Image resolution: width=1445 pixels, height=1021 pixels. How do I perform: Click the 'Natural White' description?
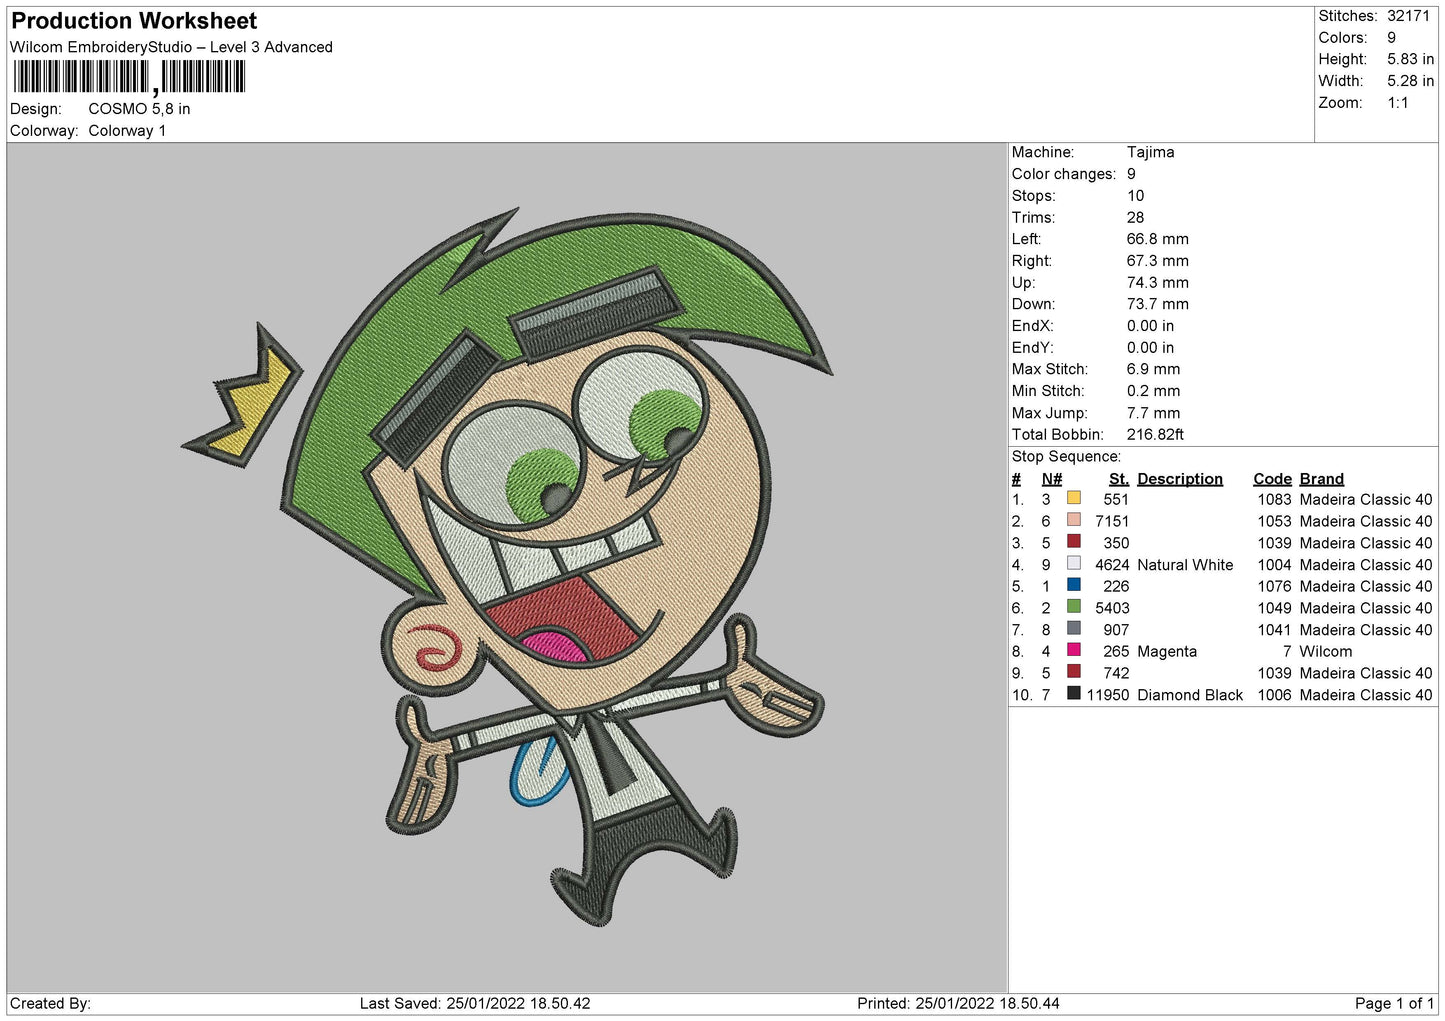click(1185, 565)
